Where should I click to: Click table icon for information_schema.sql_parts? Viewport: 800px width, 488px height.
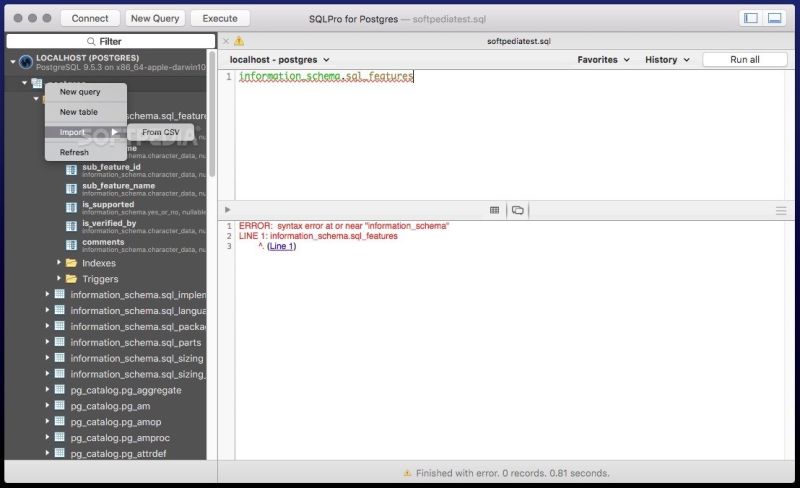point(60,341)
